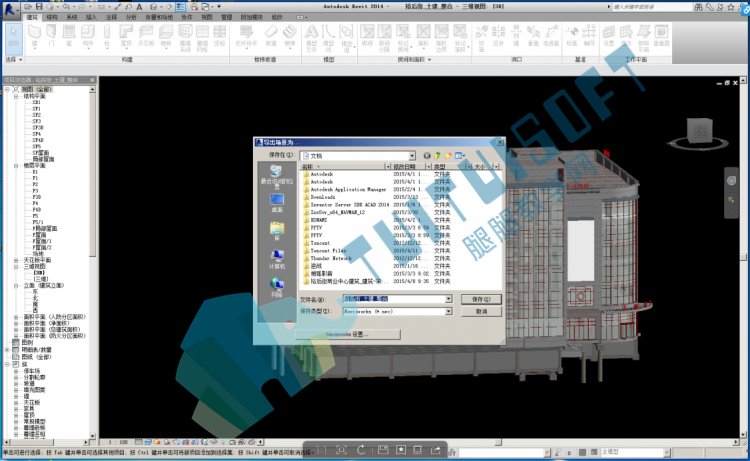This screenshot has height=461, width=750.
Task: Click the file name input field
Action: pos(394,299)
